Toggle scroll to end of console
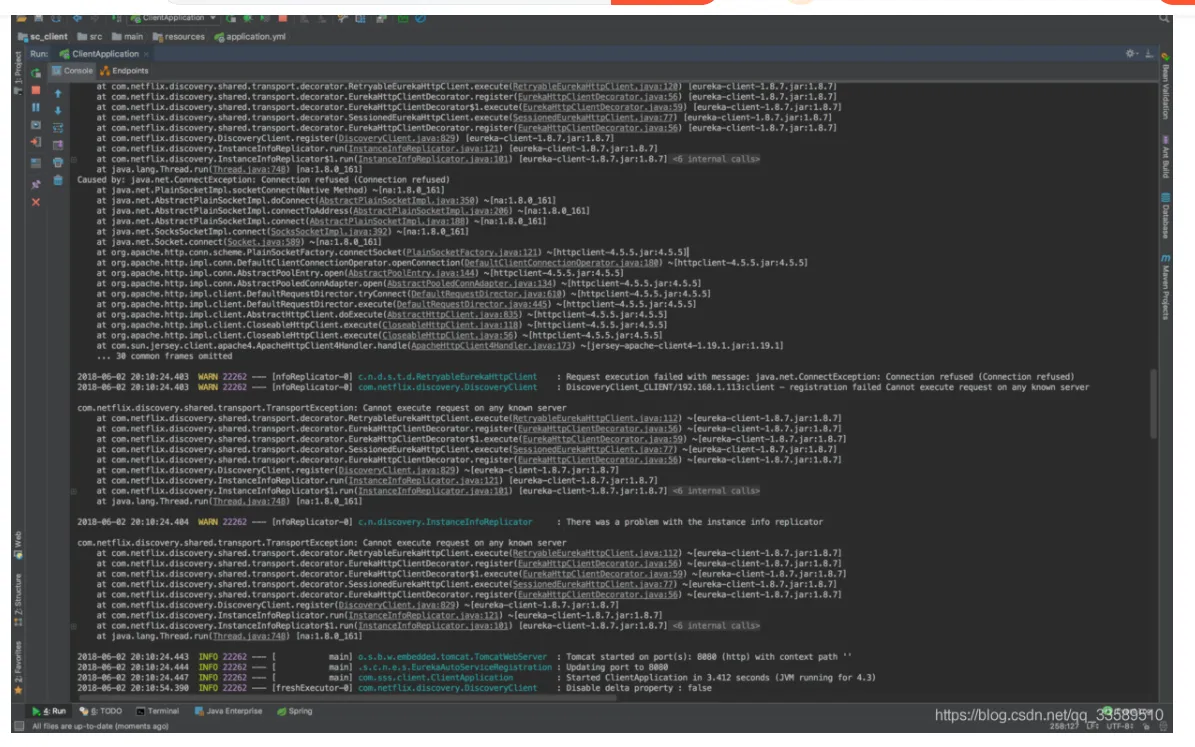The height and width of the screenshot is (747, 1195). 58,145
